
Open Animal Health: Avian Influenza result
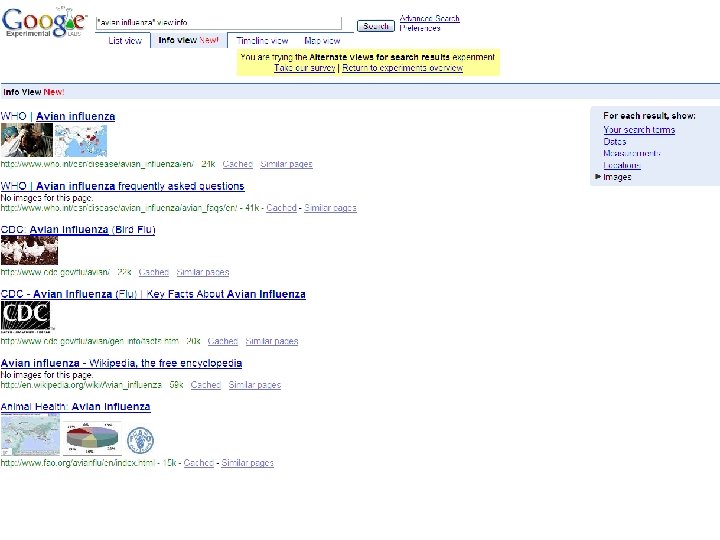75,406
